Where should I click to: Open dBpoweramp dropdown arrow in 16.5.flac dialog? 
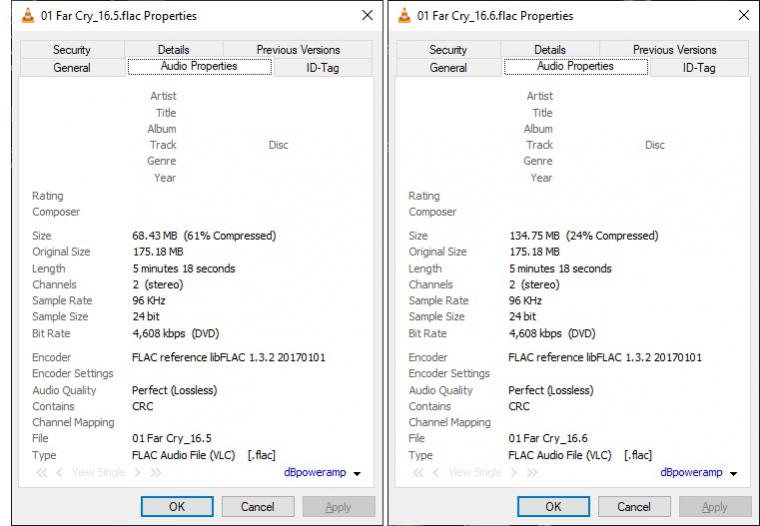(357, 474)
